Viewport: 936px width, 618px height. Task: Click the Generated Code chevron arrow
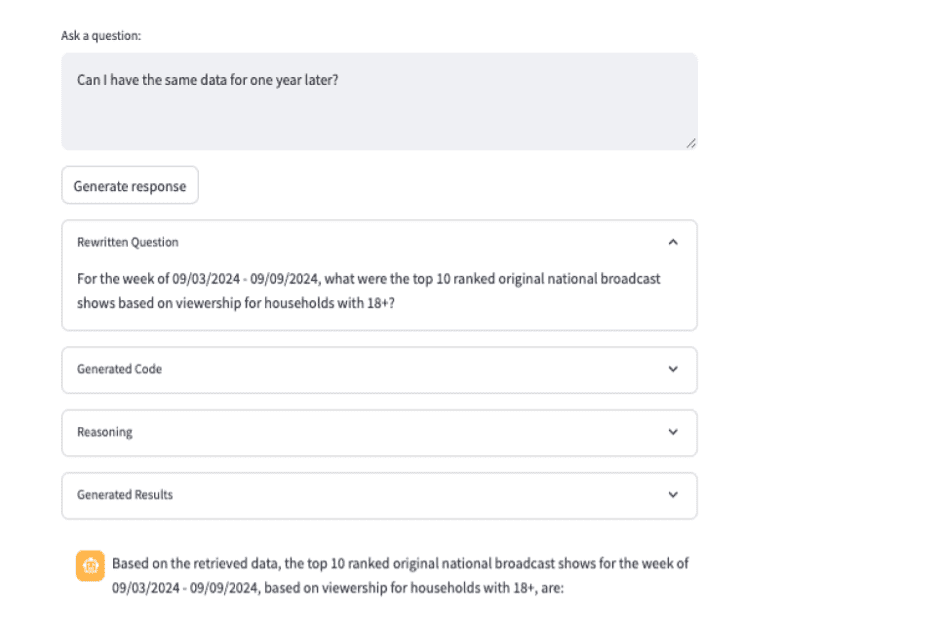(x=673, y=369)
